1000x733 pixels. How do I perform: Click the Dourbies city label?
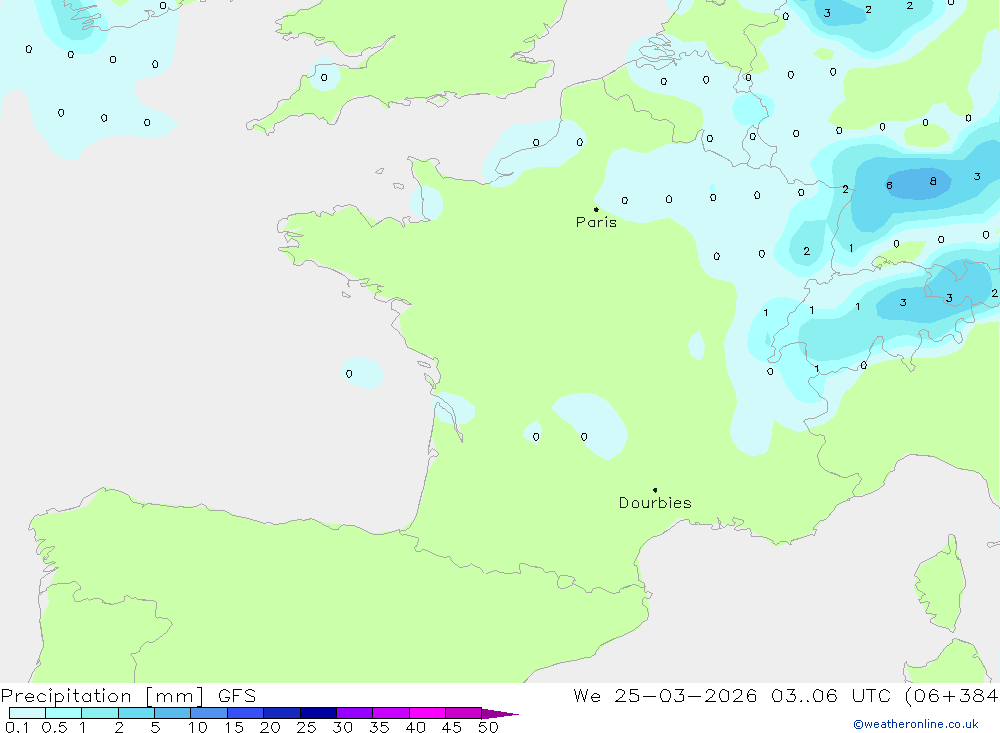tap(655, 503)
